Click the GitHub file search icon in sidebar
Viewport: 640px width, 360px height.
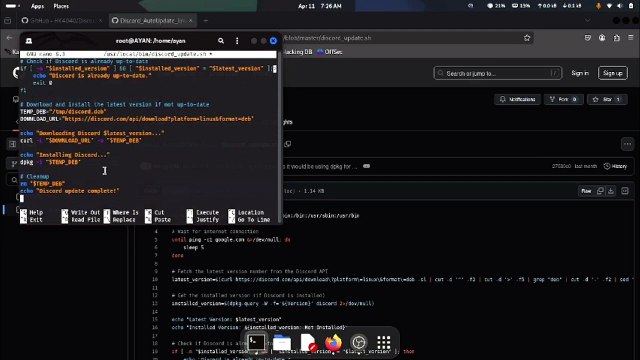pyautogui.click(x=14, y=180)
